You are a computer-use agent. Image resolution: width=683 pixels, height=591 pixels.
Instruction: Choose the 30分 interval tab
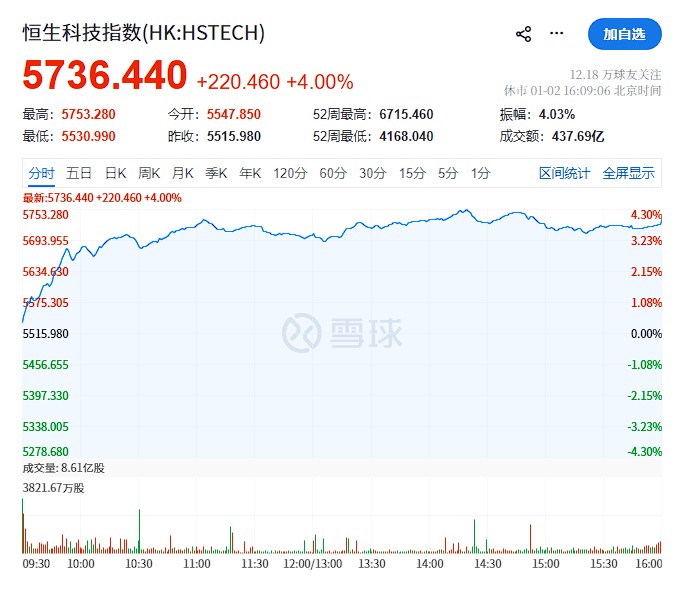[x=372, y=173]
